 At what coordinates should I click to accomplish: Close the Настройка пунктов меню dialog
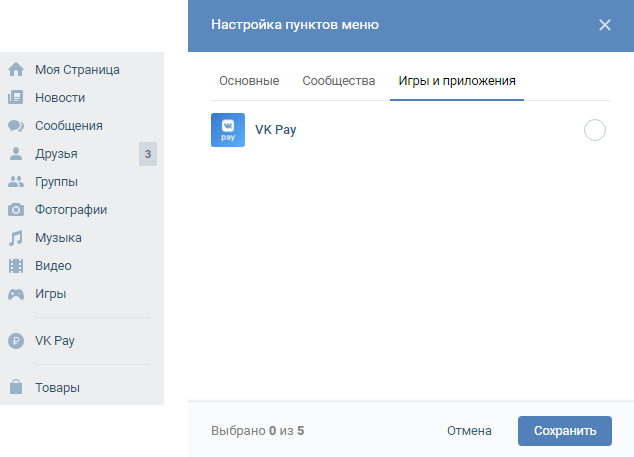point(604,25)
